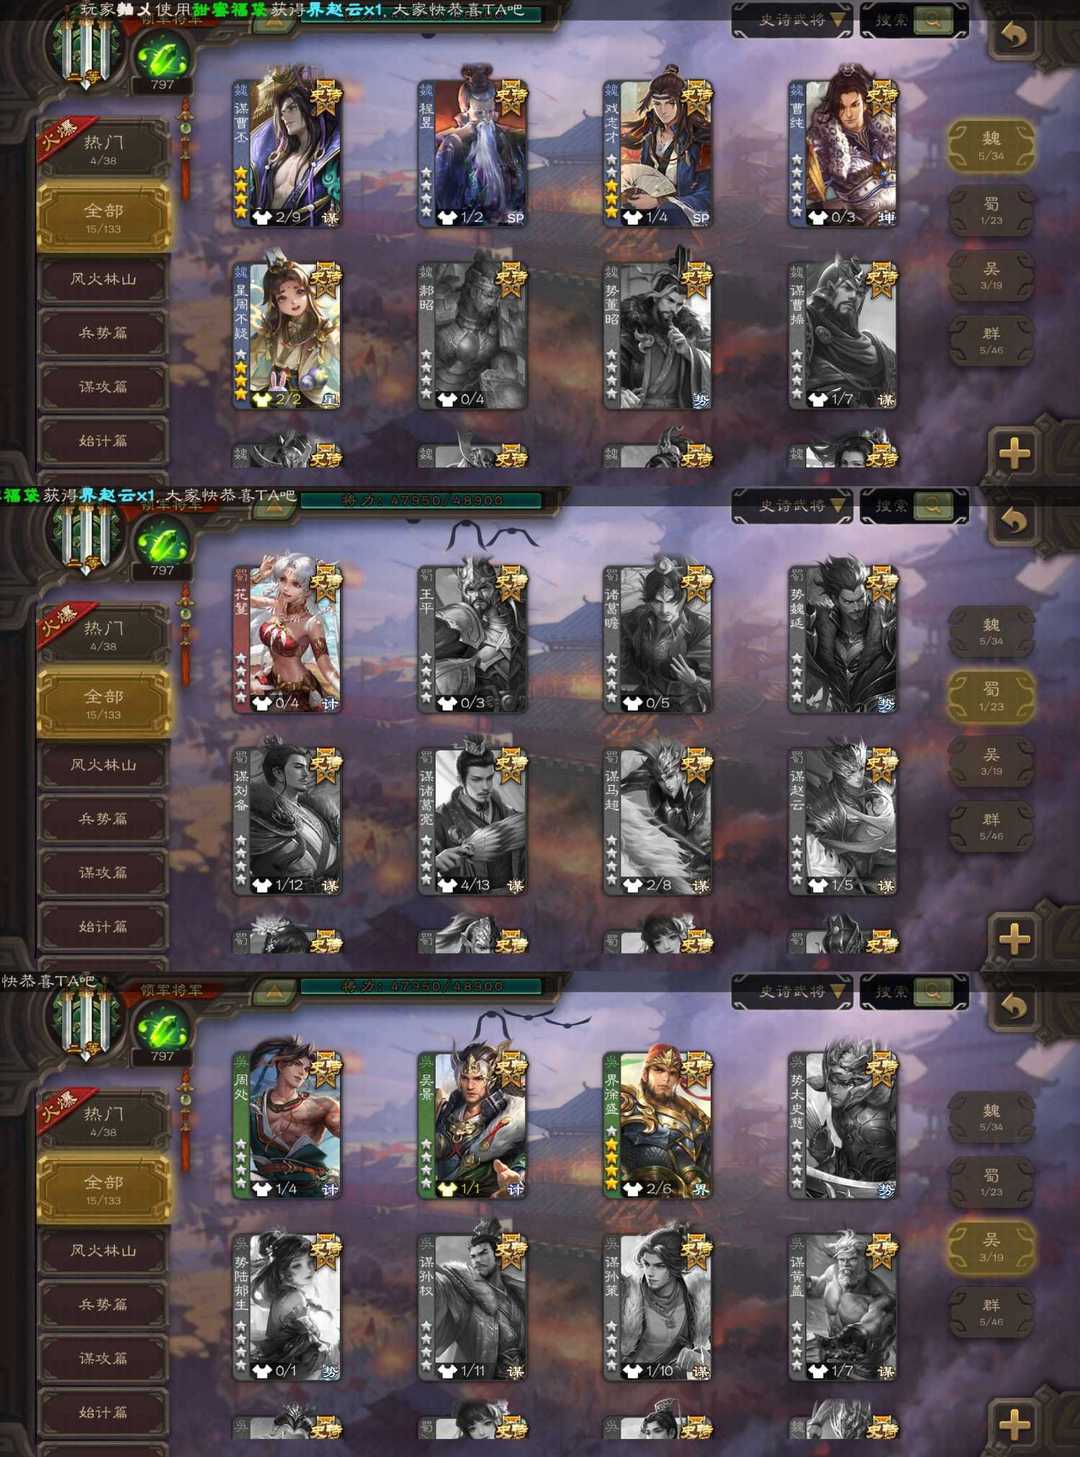Select the 凤火林山 category left of 星周不疑
Image resolution: width=1080 pixels, height=1457 pixels.
tap(103, 279)
